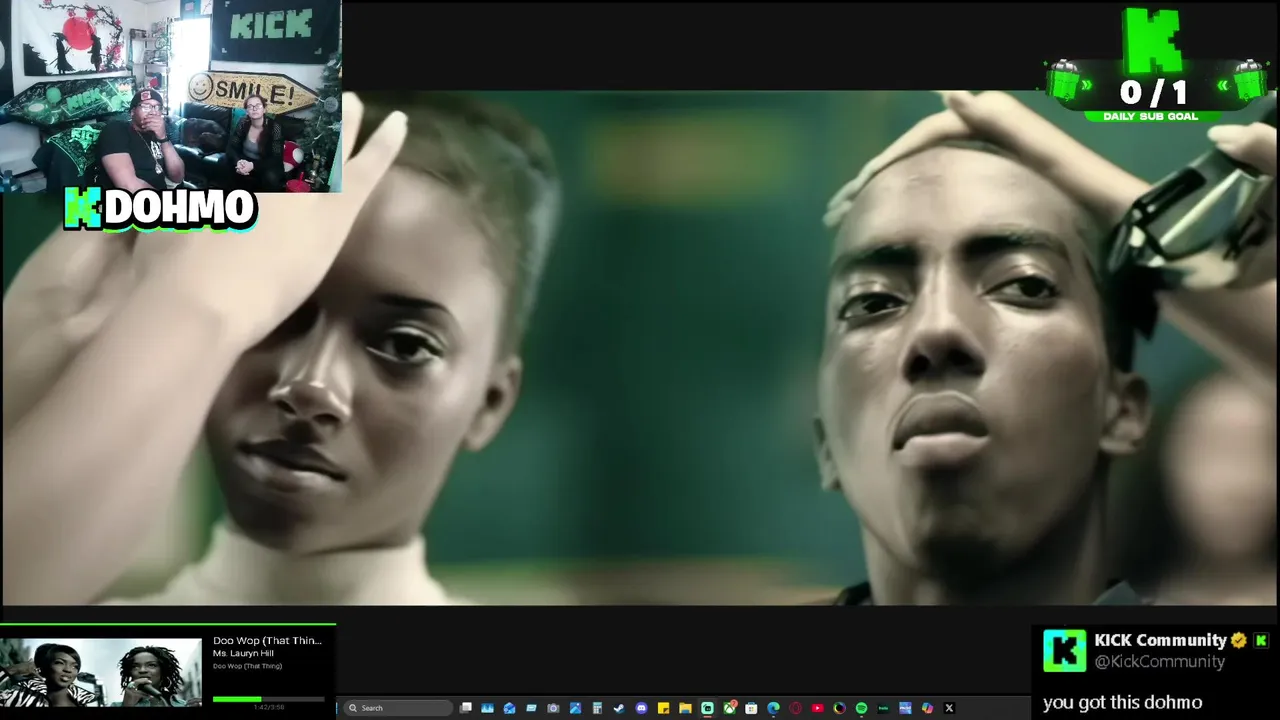Click the 'KICK Community' username
Image resolution: width=1280 pixels, height=720 pixels.
1160,640
